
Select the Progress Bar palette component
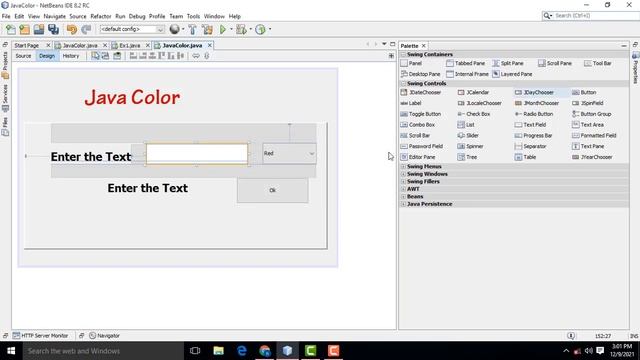[533, 136]
